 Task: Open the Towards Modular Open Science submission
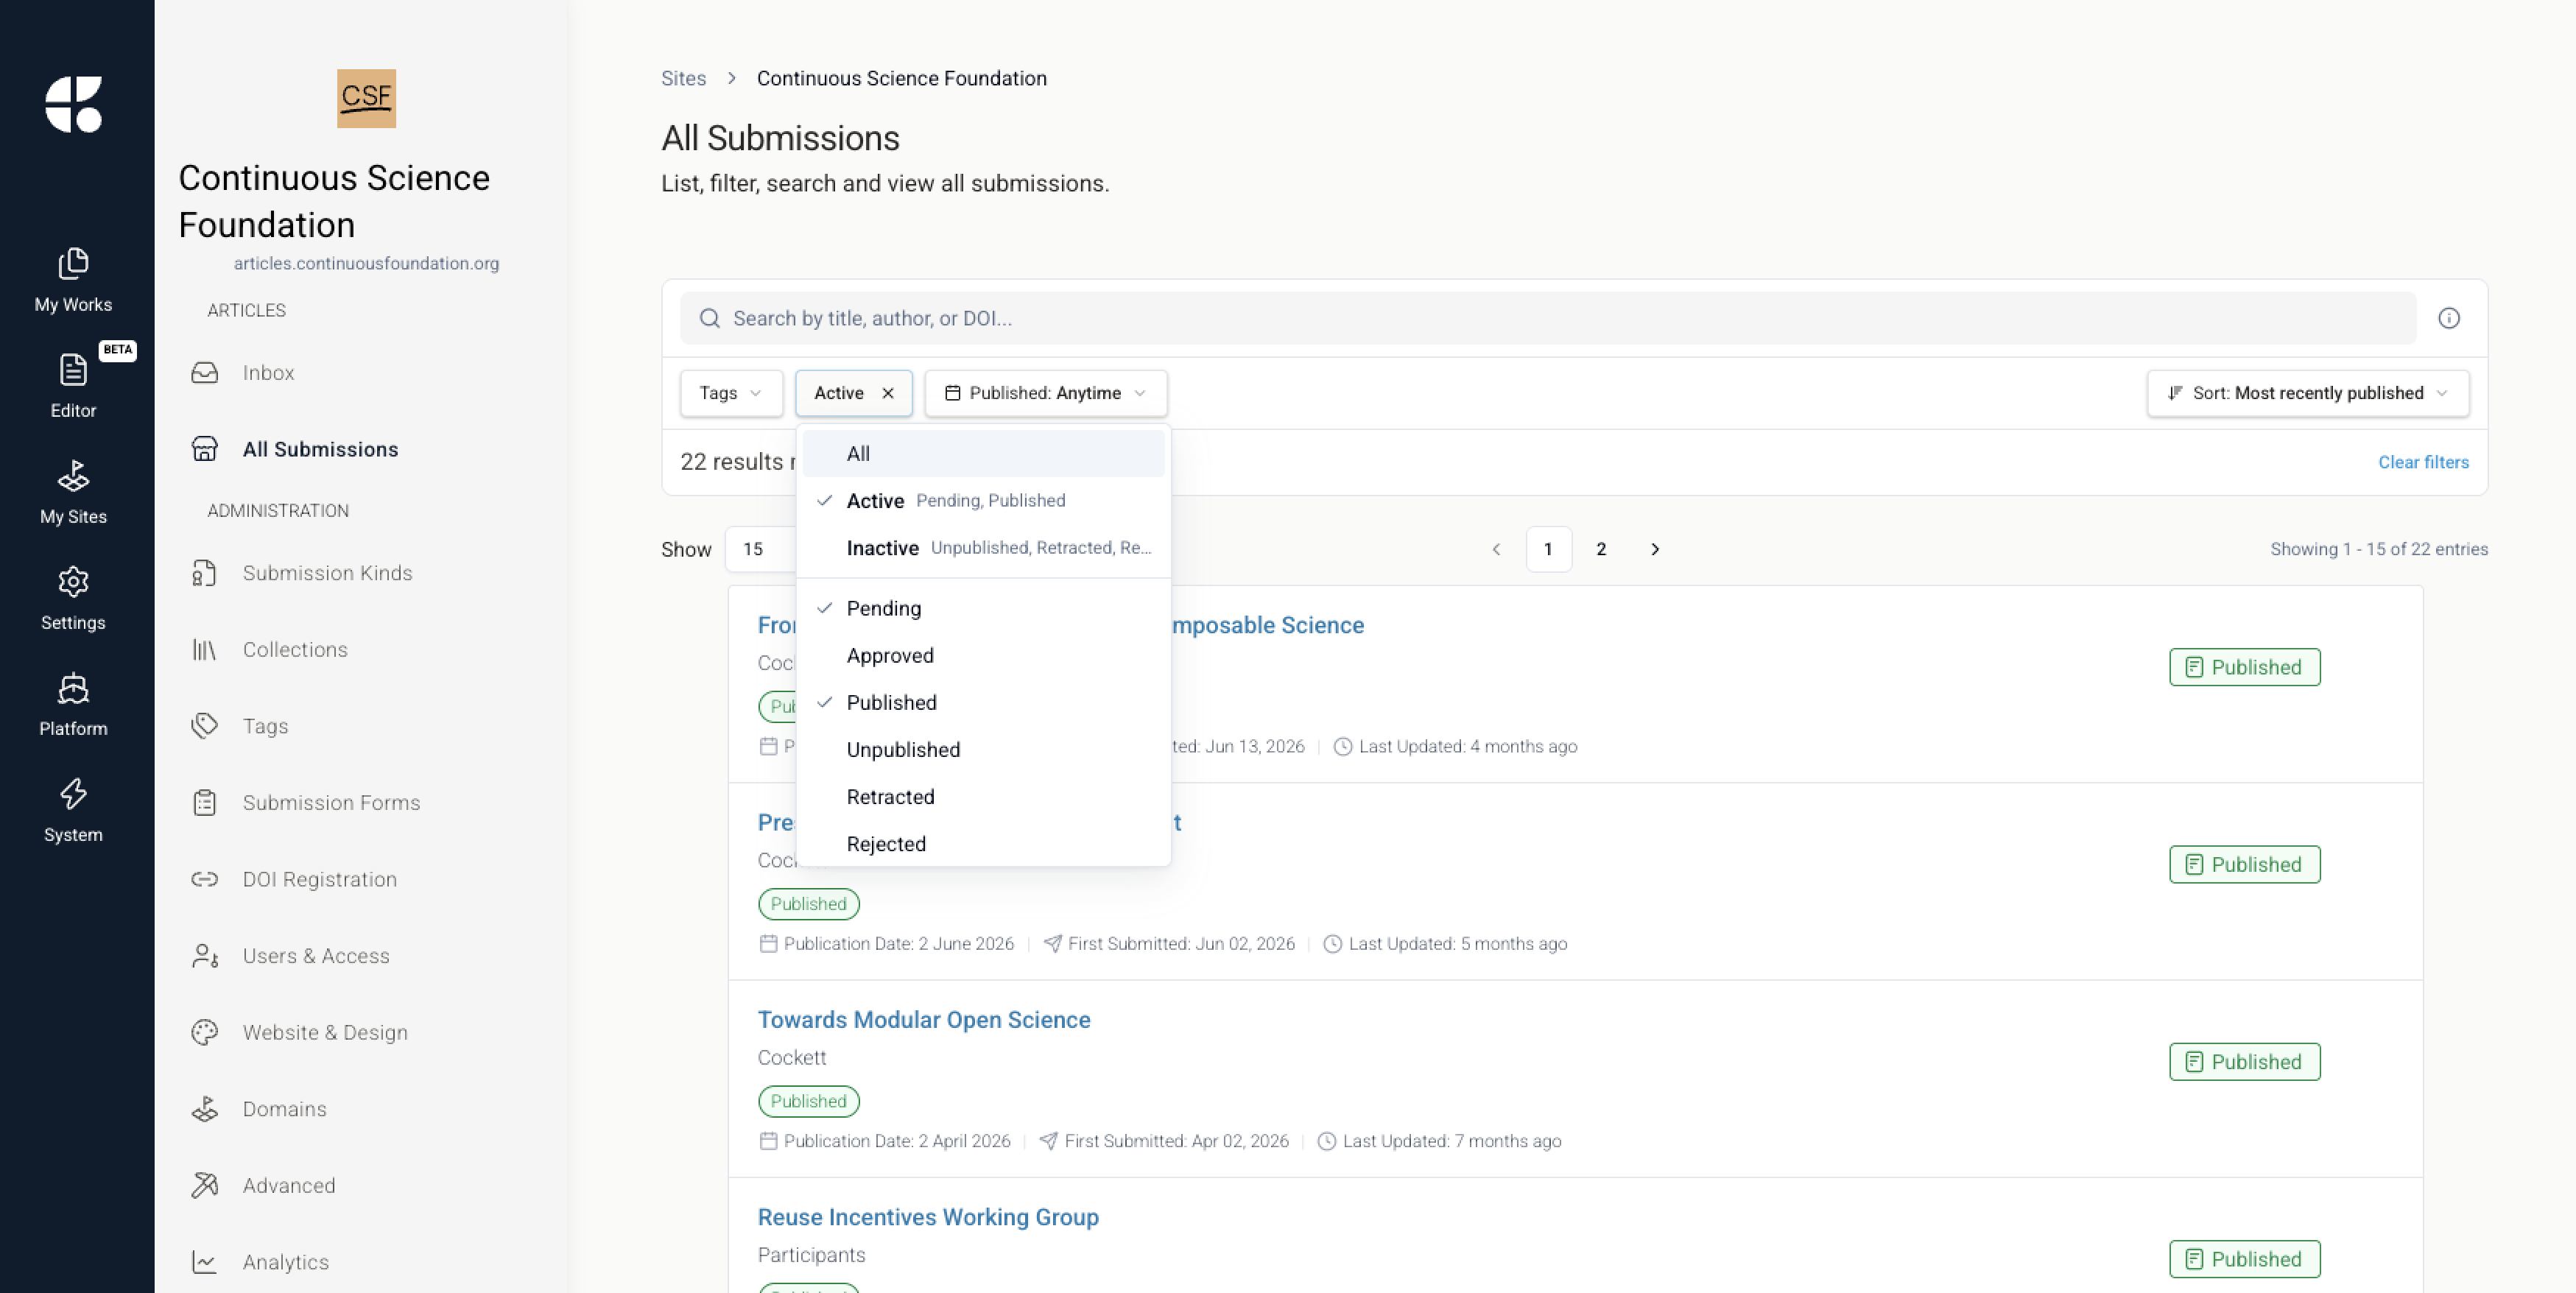click(x=923, y=1019)
